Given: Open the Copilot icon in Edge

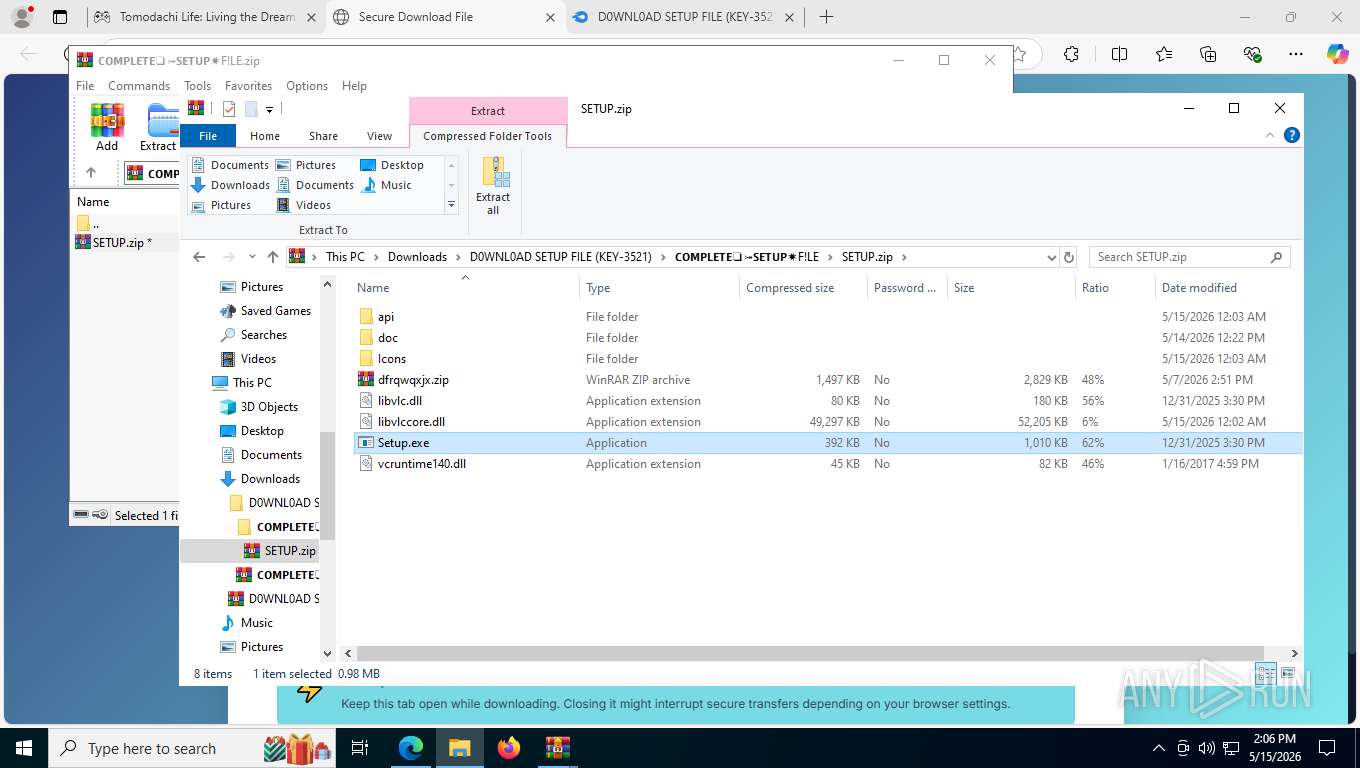Looking at the screenshot, I should coord(1337,54).
